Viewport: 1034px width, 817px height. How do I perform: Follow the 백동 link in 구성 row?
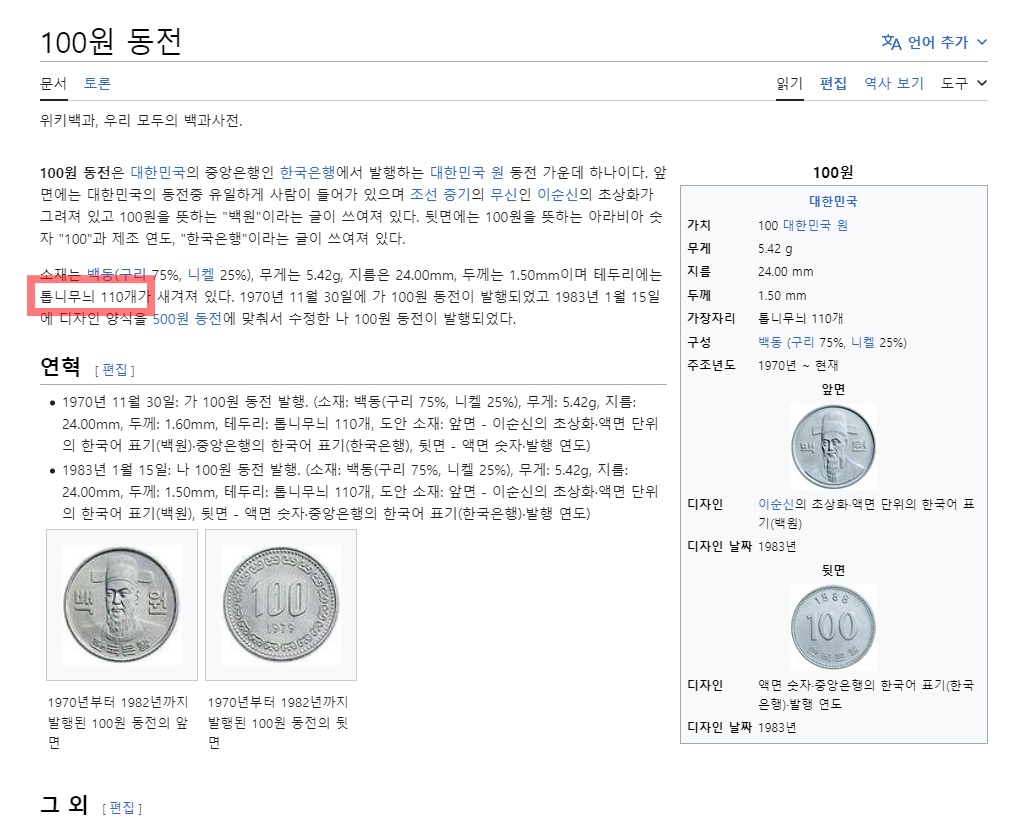coord(770,342)
